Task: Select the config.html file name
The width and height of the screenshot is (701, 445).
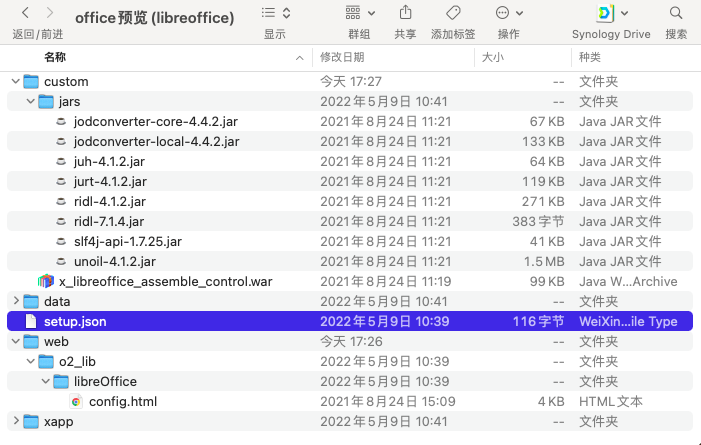Action: tap(123, 402)
